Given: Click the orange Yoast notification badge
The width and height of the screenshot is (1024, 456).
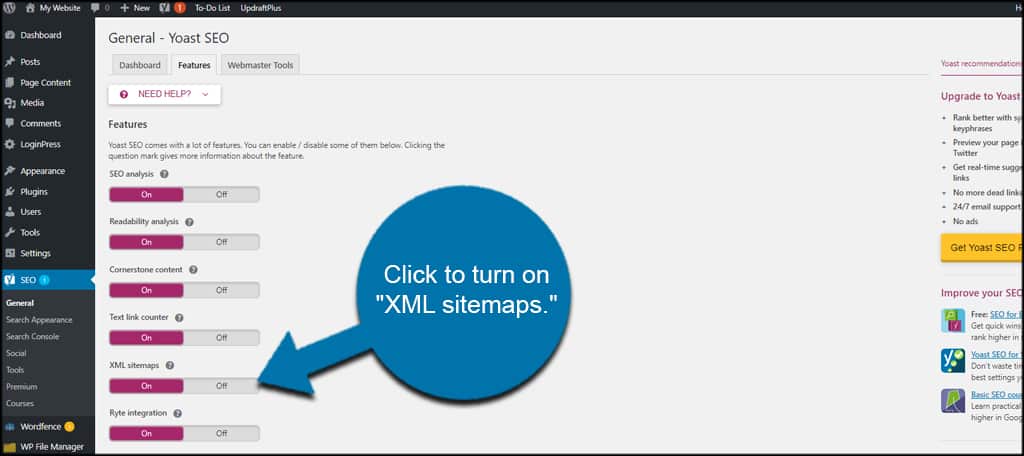Looking at the screenshot, I should (x=180, y=8).
